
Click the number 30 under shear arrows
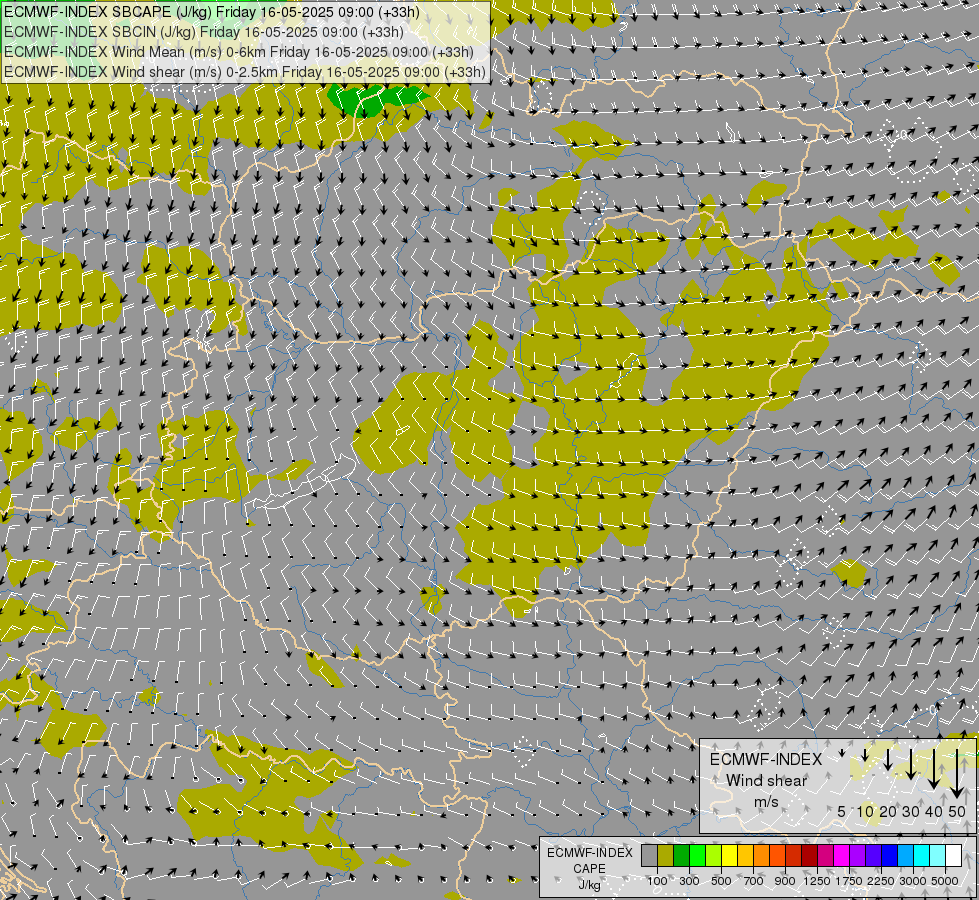pos(911,811)
